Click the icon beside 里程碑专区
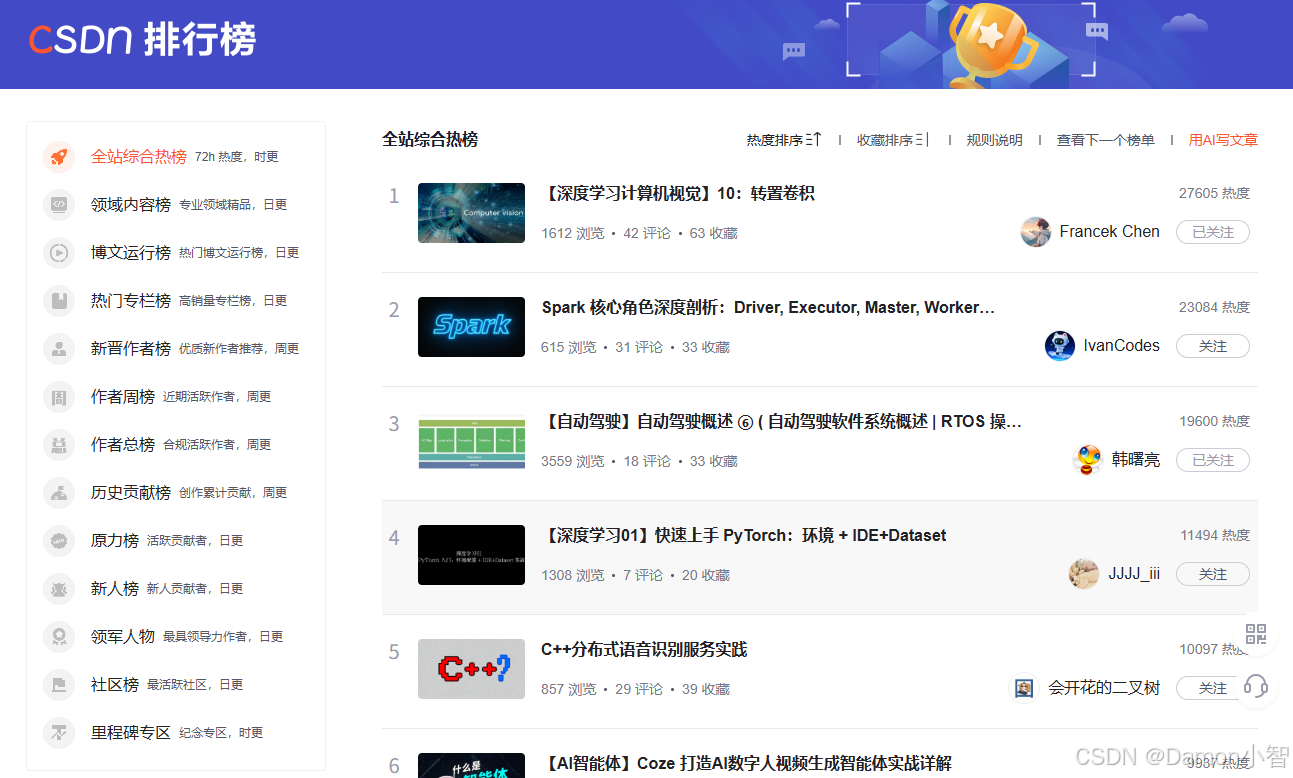 click(x=59, y=733)
